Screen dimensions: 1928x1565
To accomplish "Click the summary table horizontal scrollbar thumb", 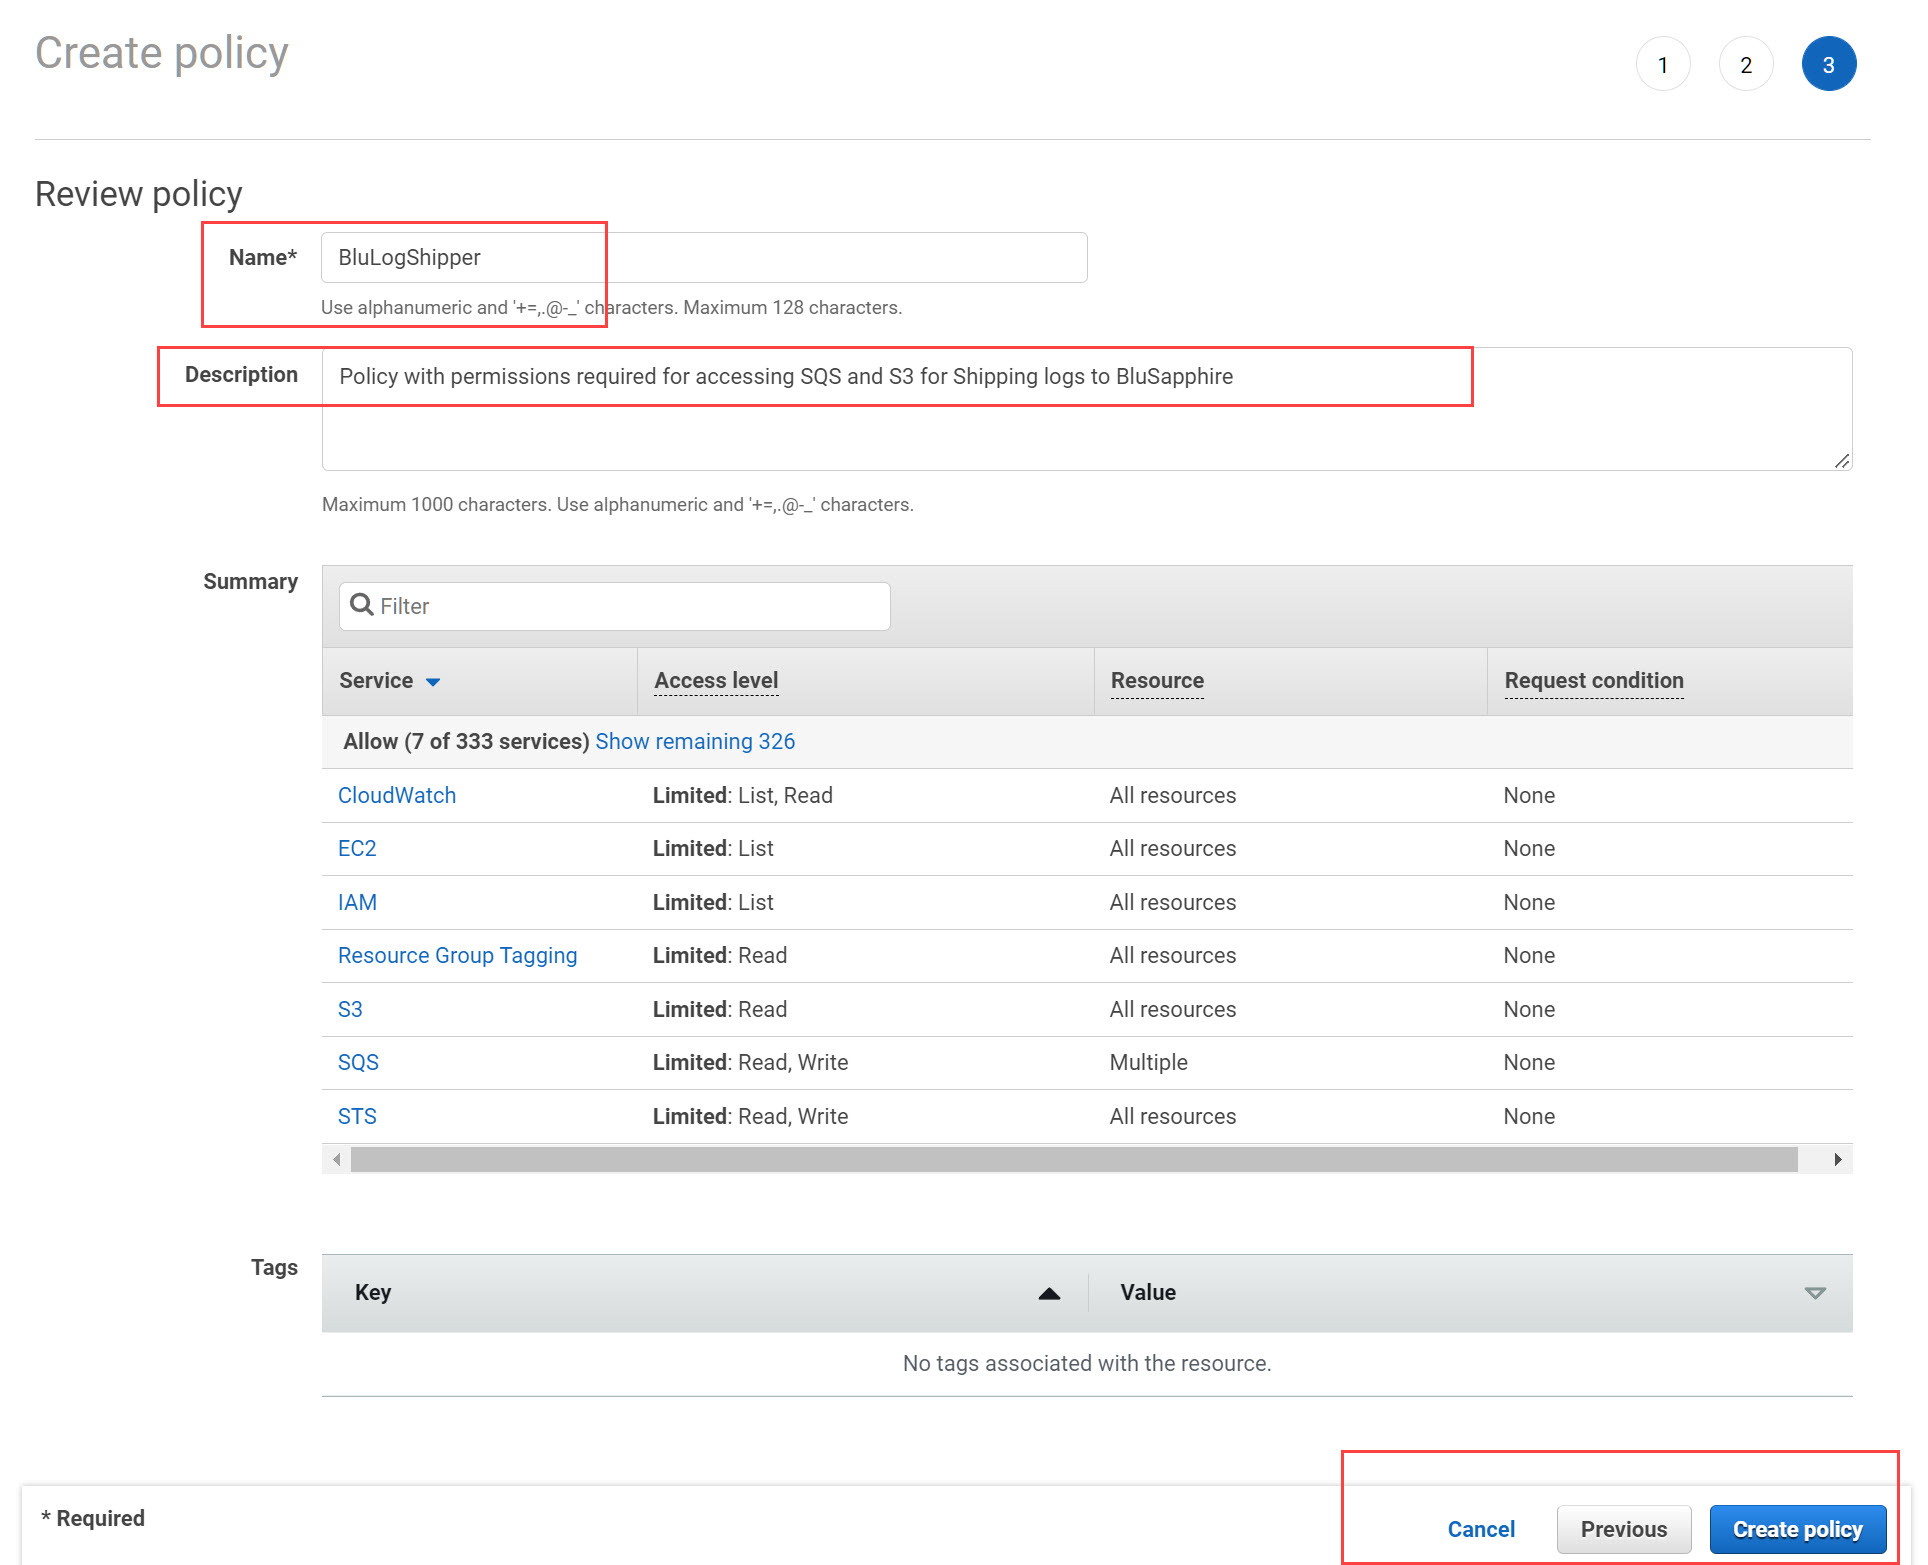I will [x=1074, y=1159].
